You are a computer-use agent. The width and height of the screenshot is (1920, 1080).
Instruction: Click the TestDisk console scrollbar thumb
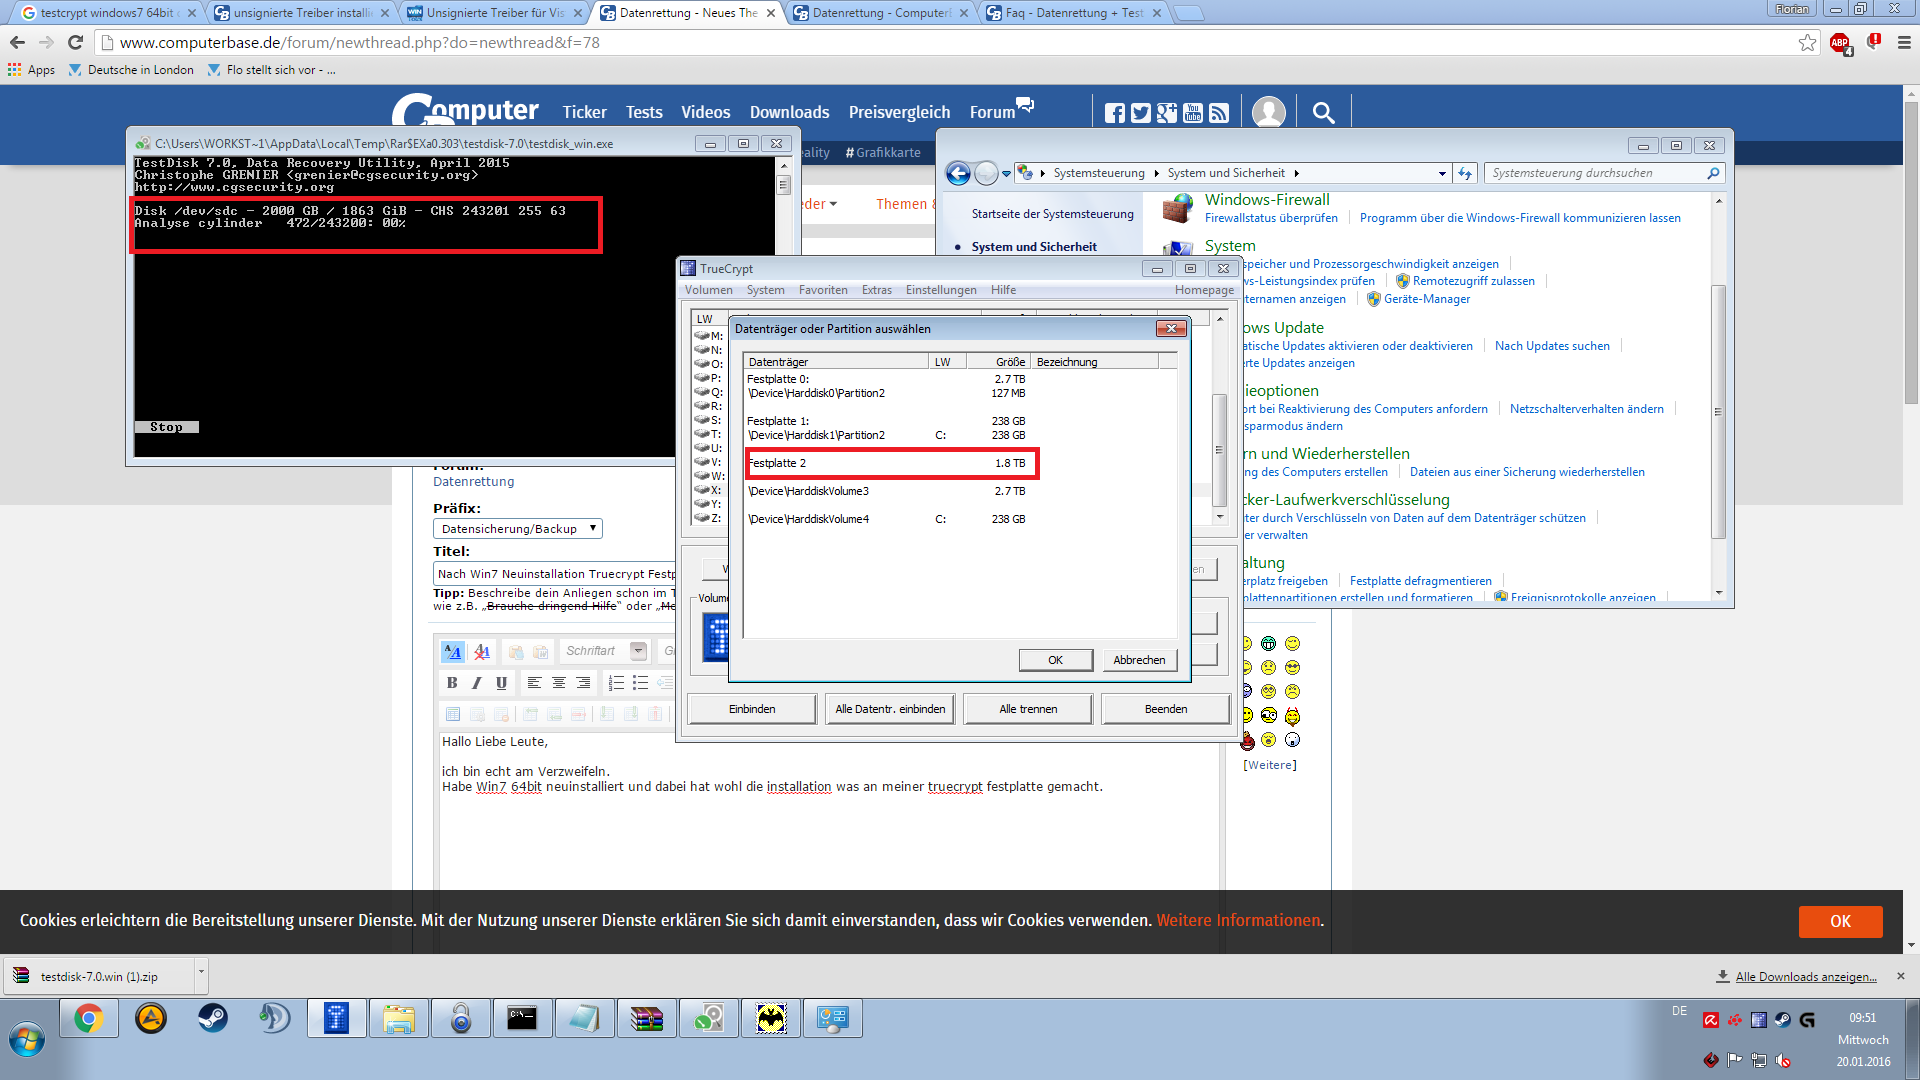[783, 185]
